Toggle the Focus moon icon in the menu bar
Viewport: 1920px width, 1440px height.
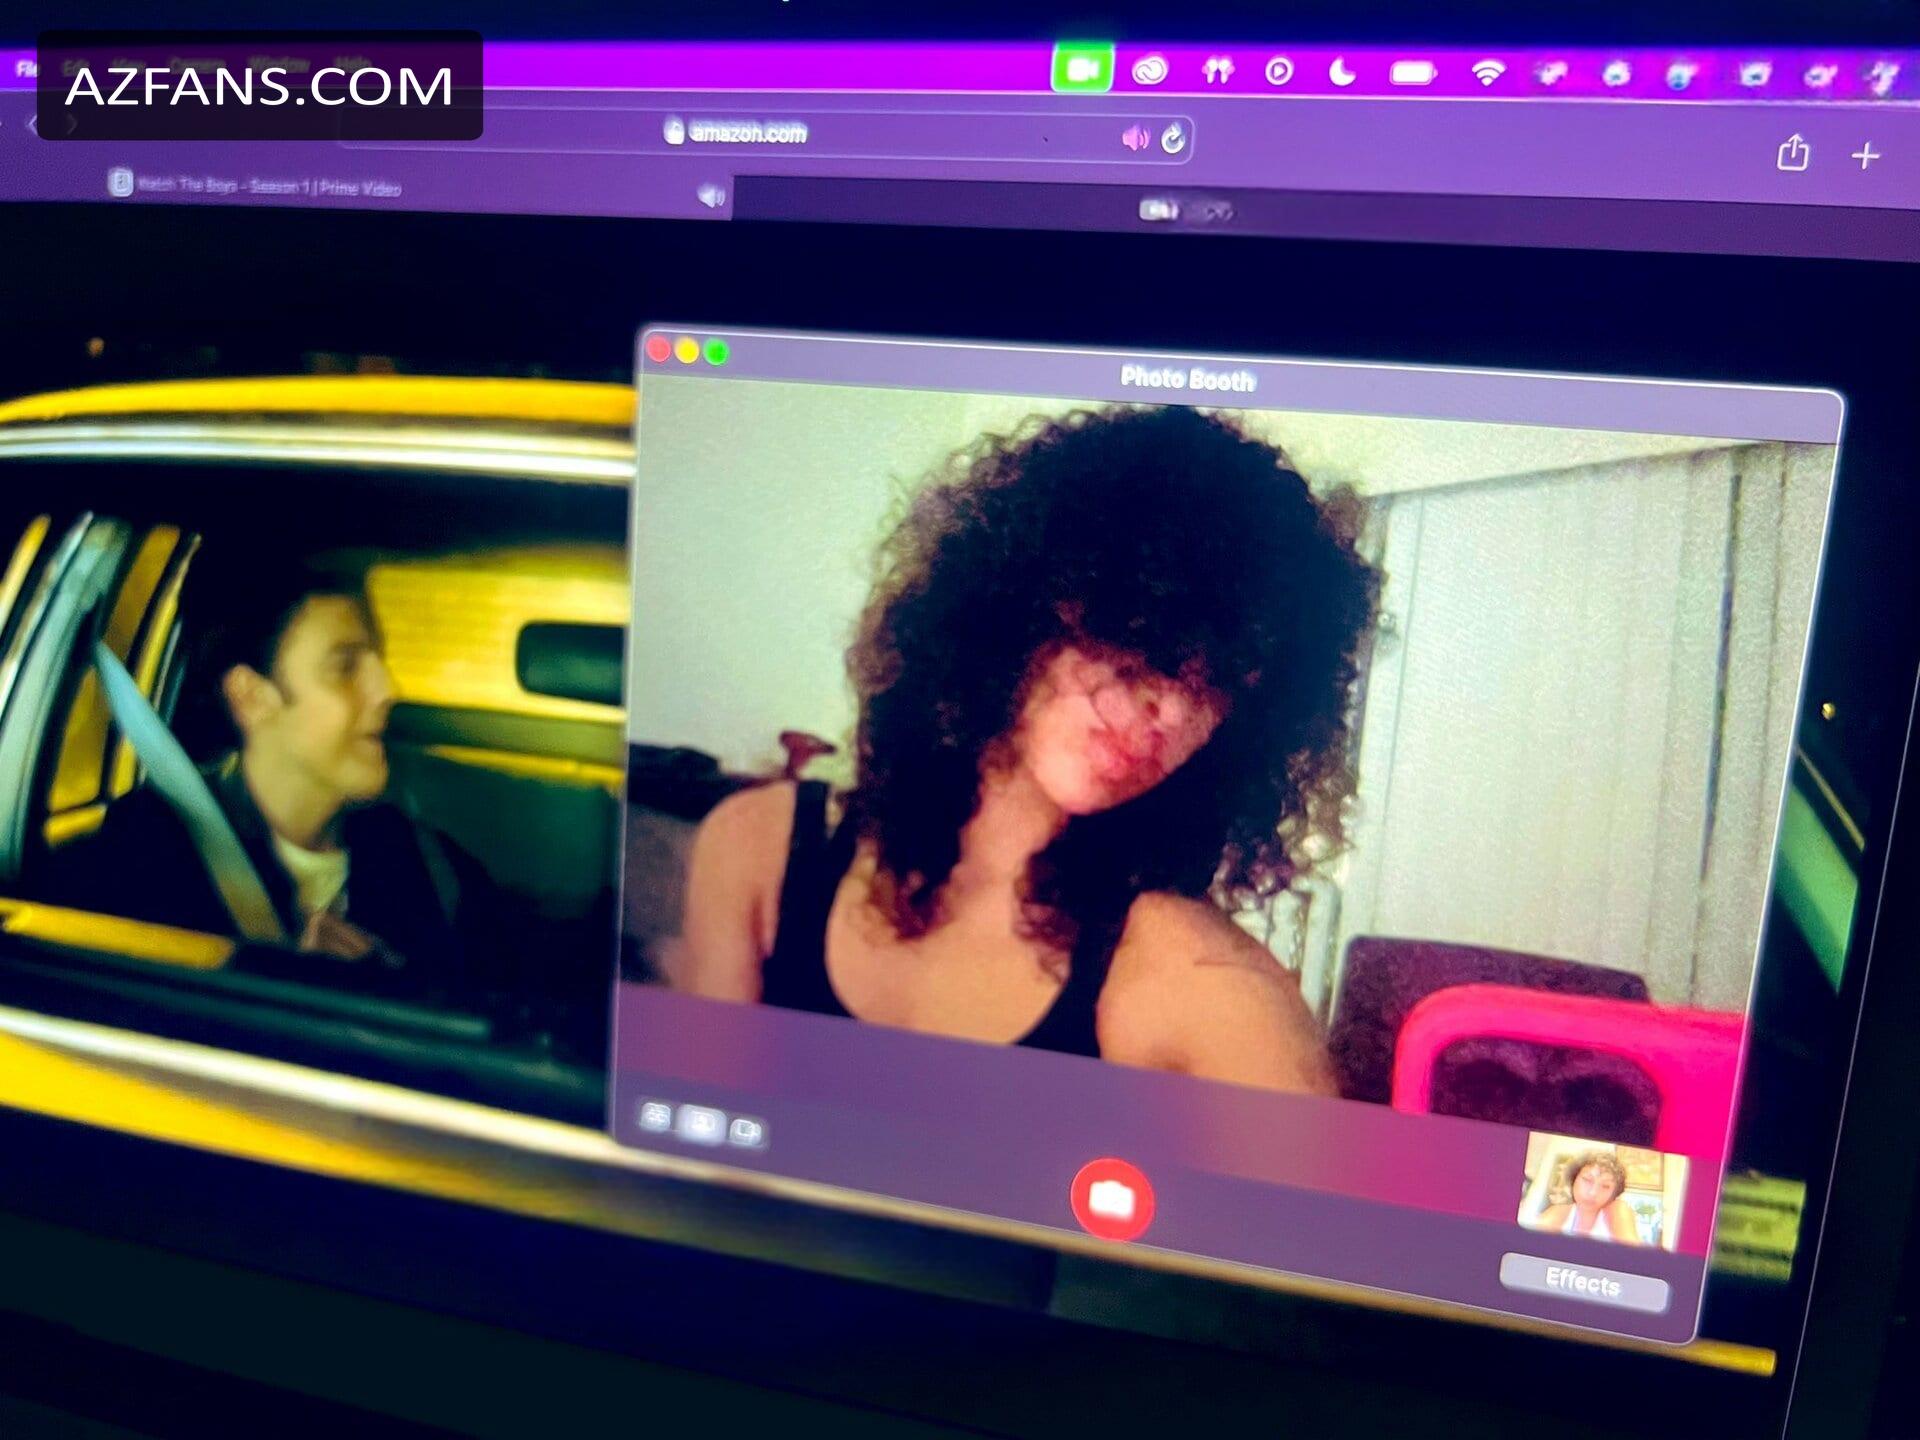pos(1342,71)
